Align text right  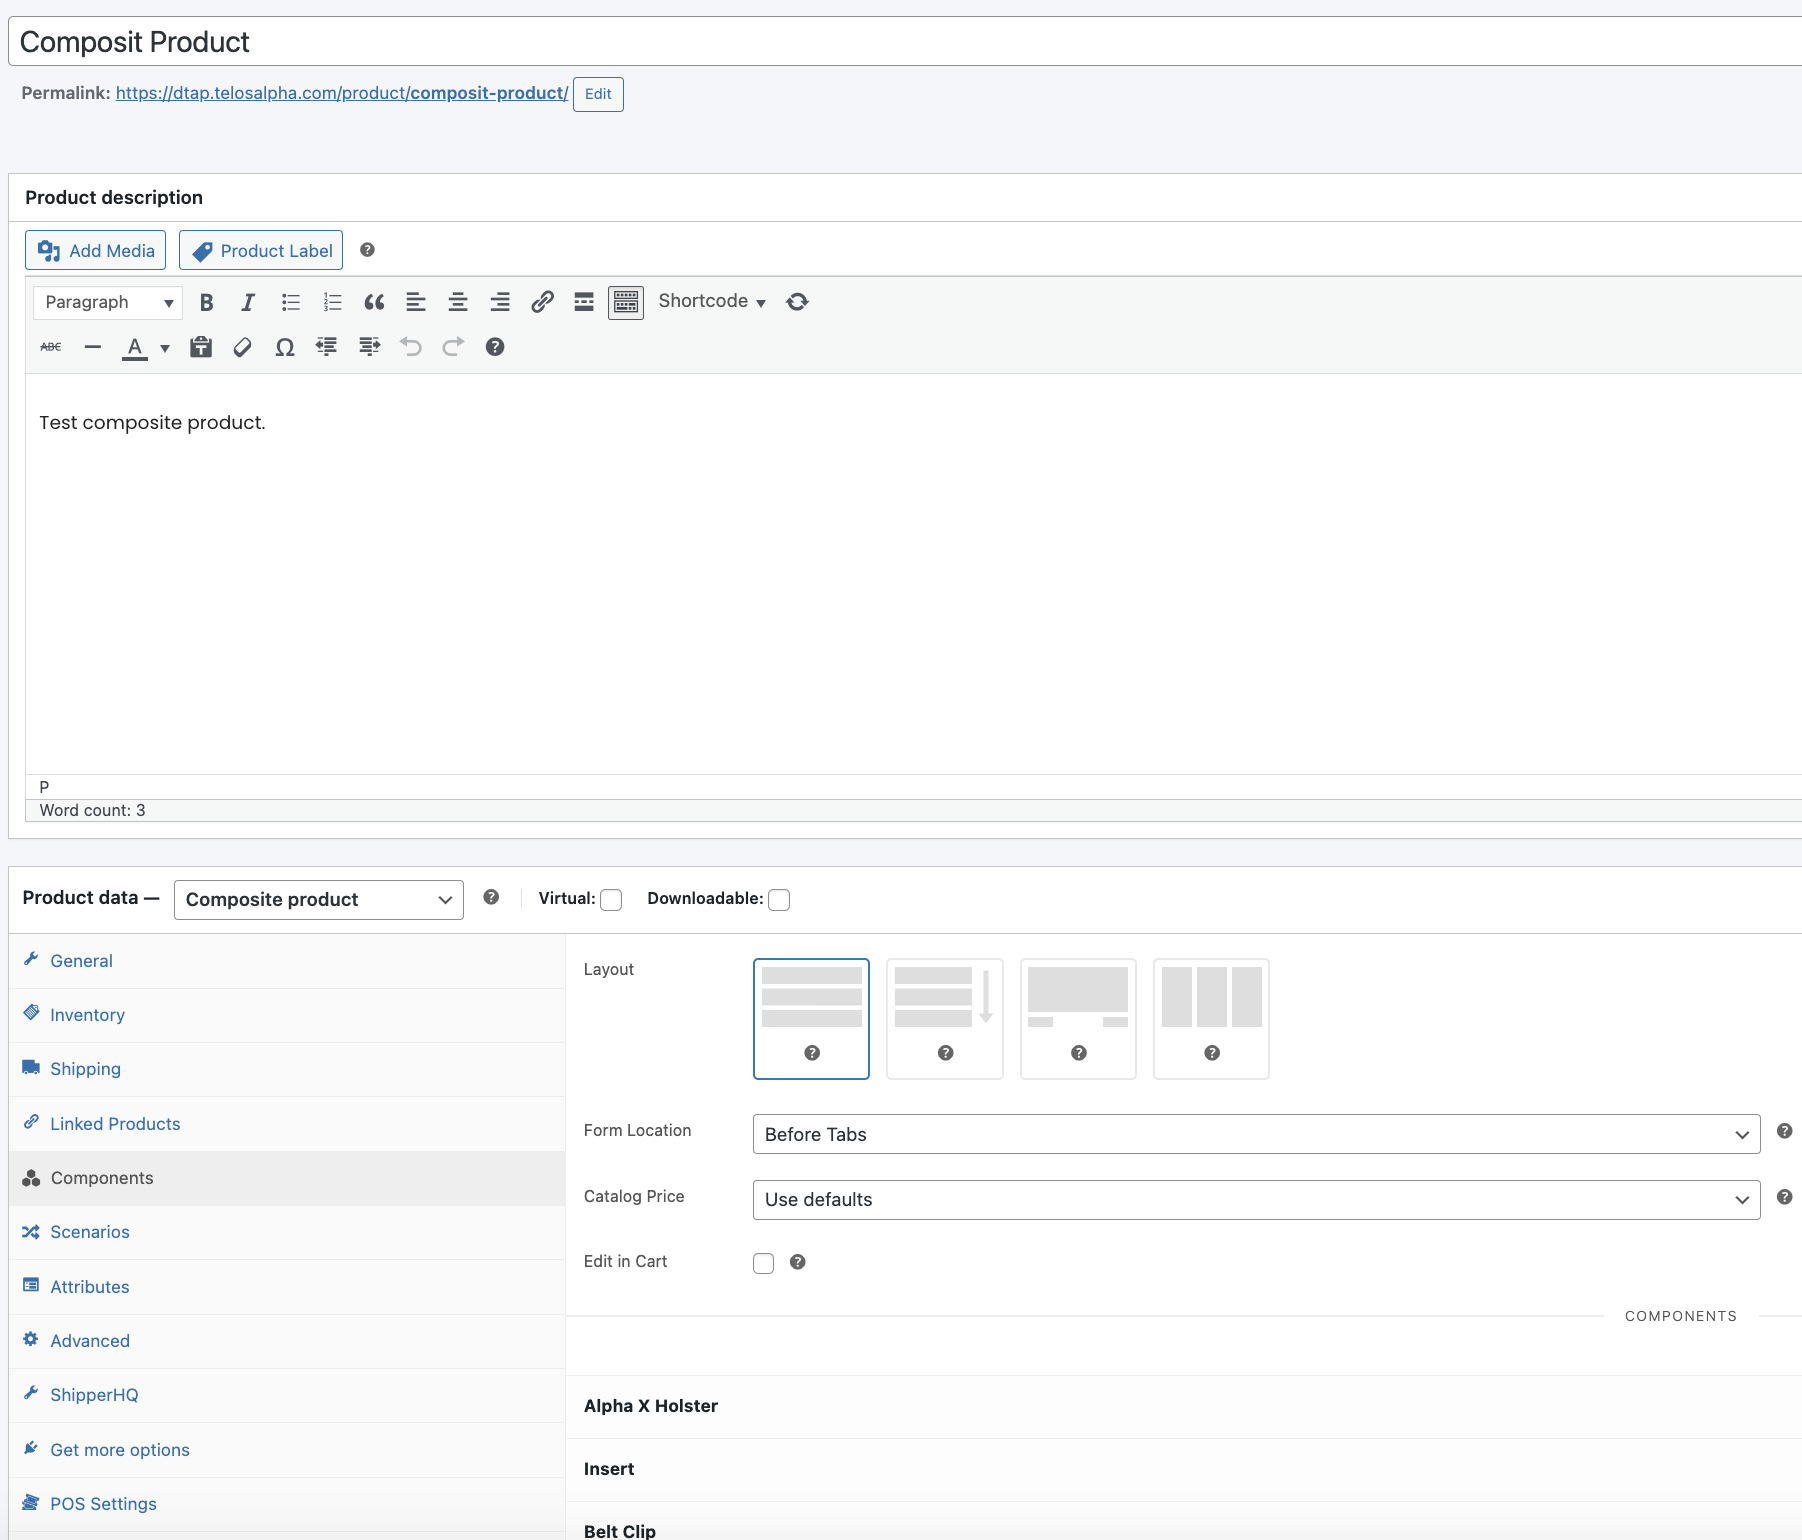pyautogui.click(x=500, y=302)
